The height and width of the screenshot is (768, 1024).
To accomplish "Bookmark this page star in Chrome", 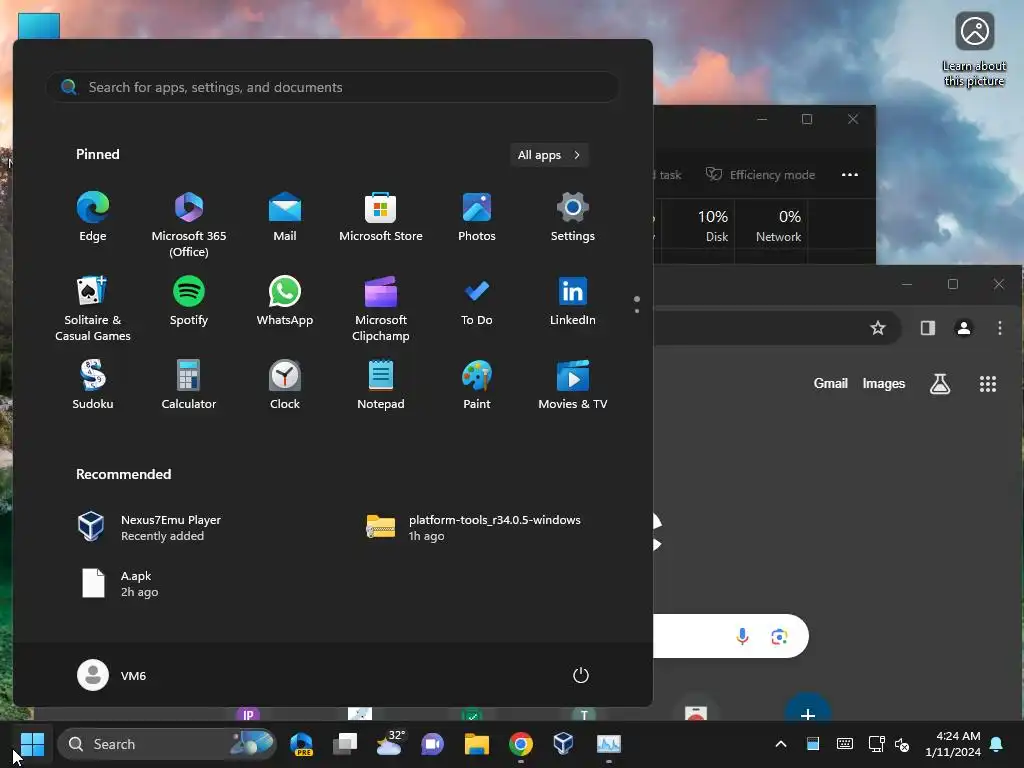I will tap(878, 328).
